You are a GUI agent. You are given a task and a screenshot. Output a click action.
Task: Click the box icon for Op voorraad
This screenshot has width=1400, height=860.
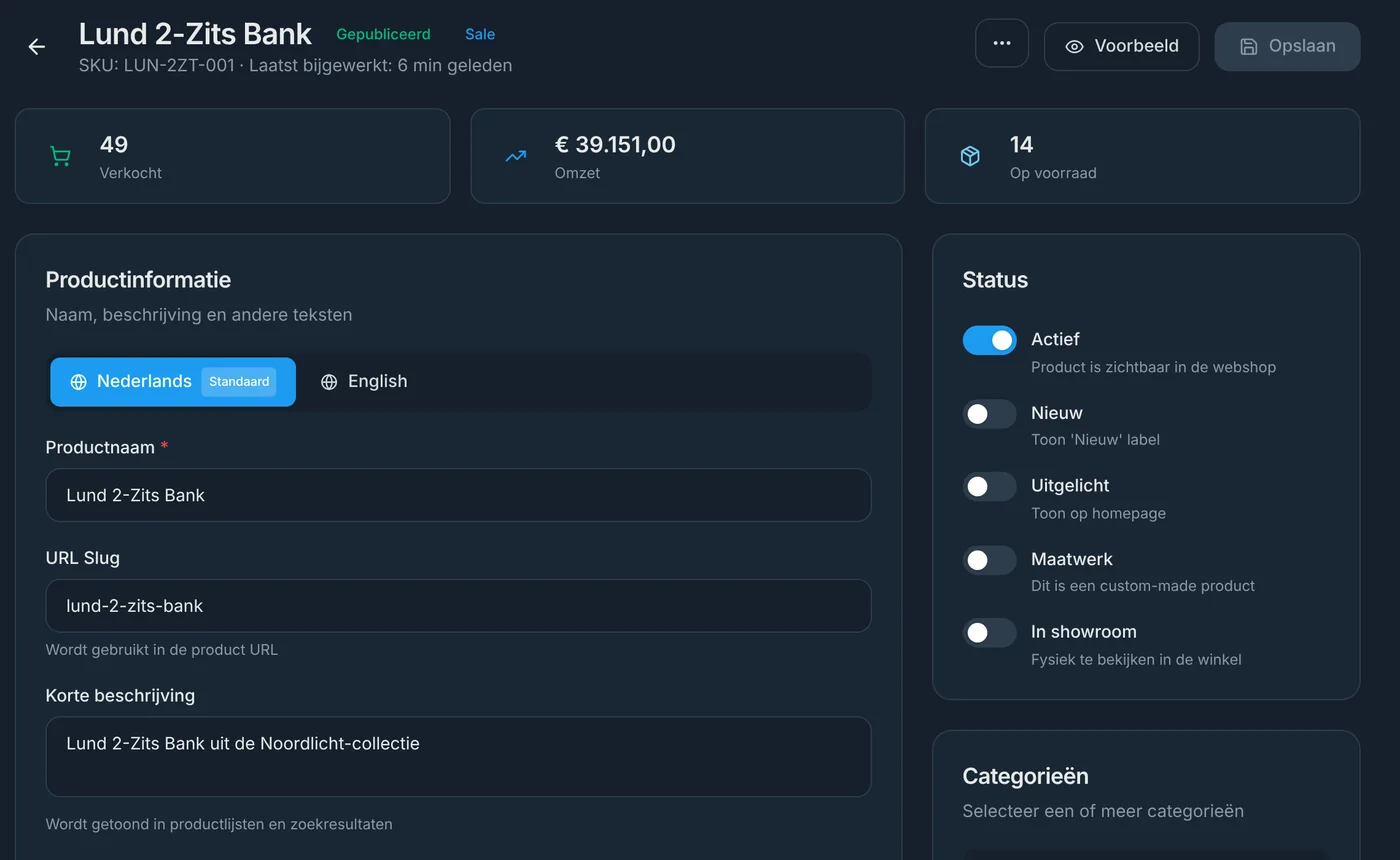(970, 157)
